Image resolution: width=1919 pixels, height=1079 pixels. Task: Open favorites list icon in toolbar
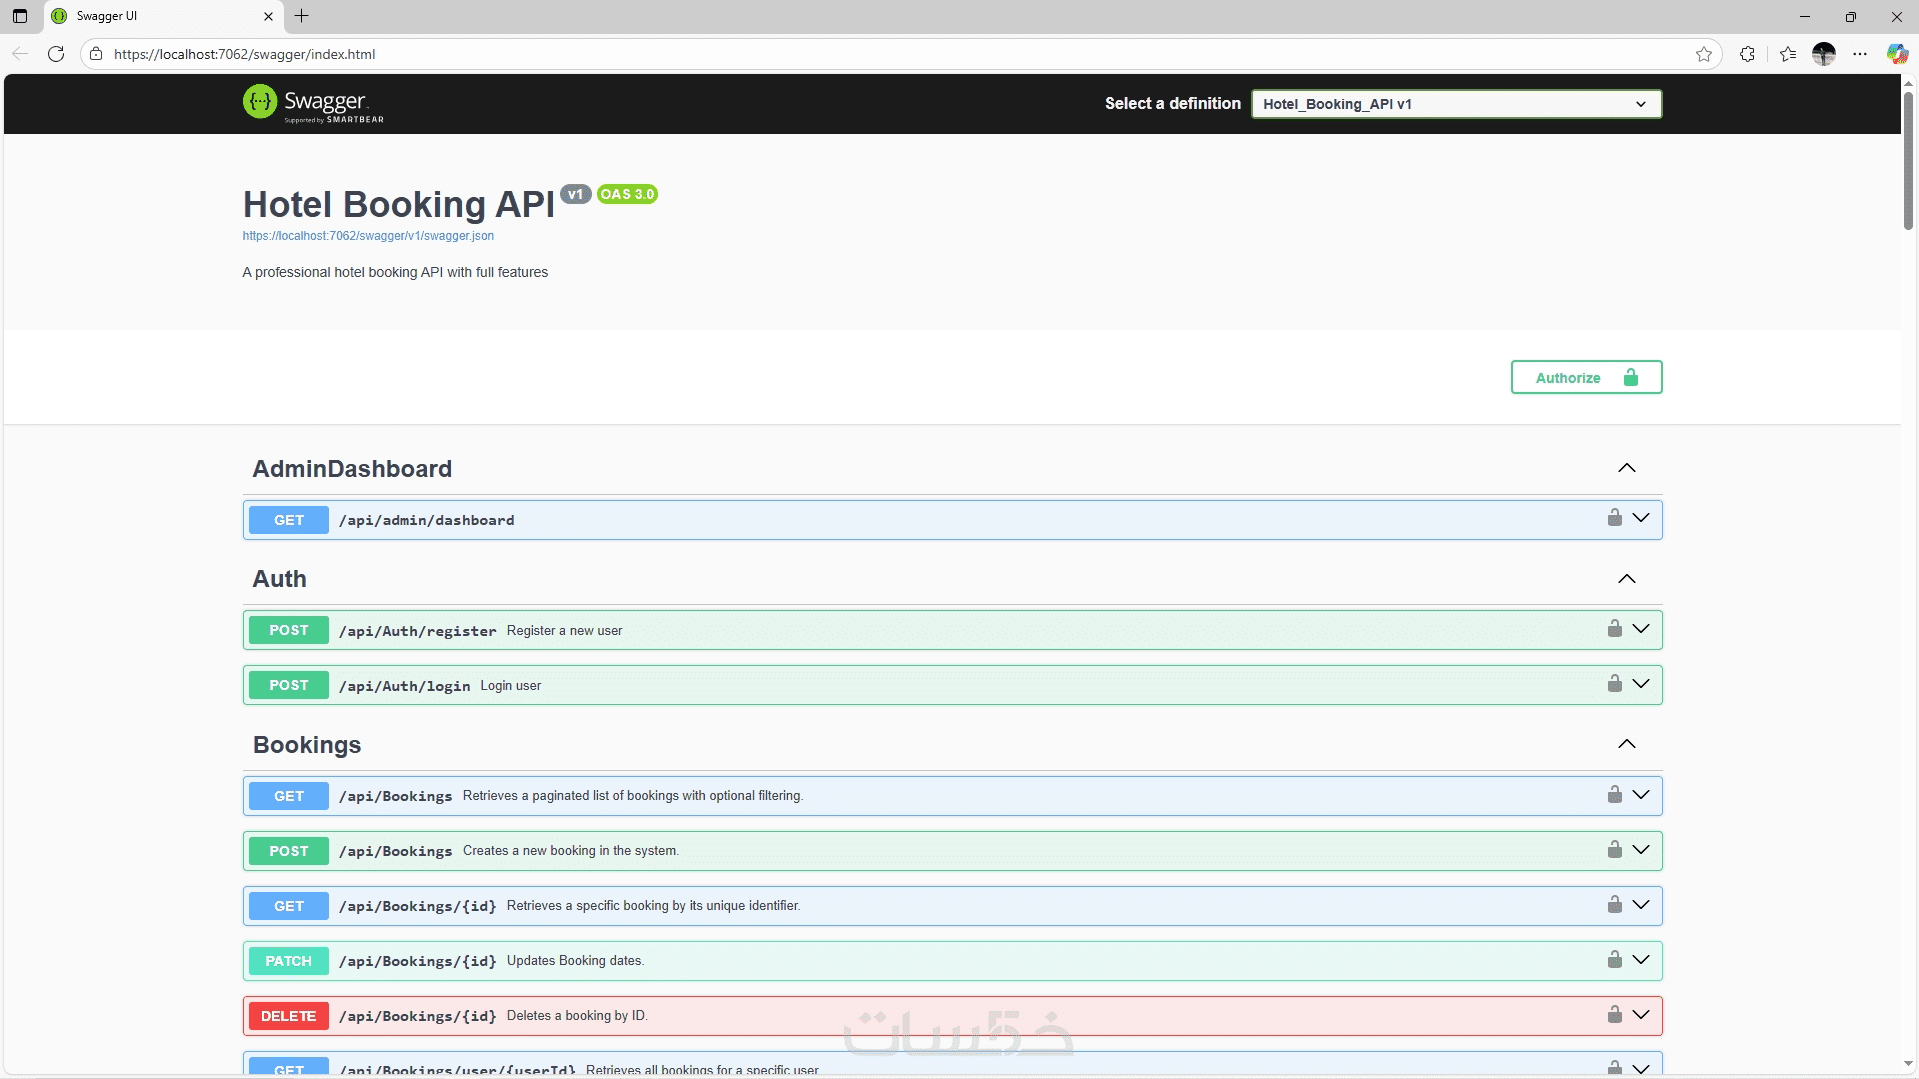pos(1788,54)
